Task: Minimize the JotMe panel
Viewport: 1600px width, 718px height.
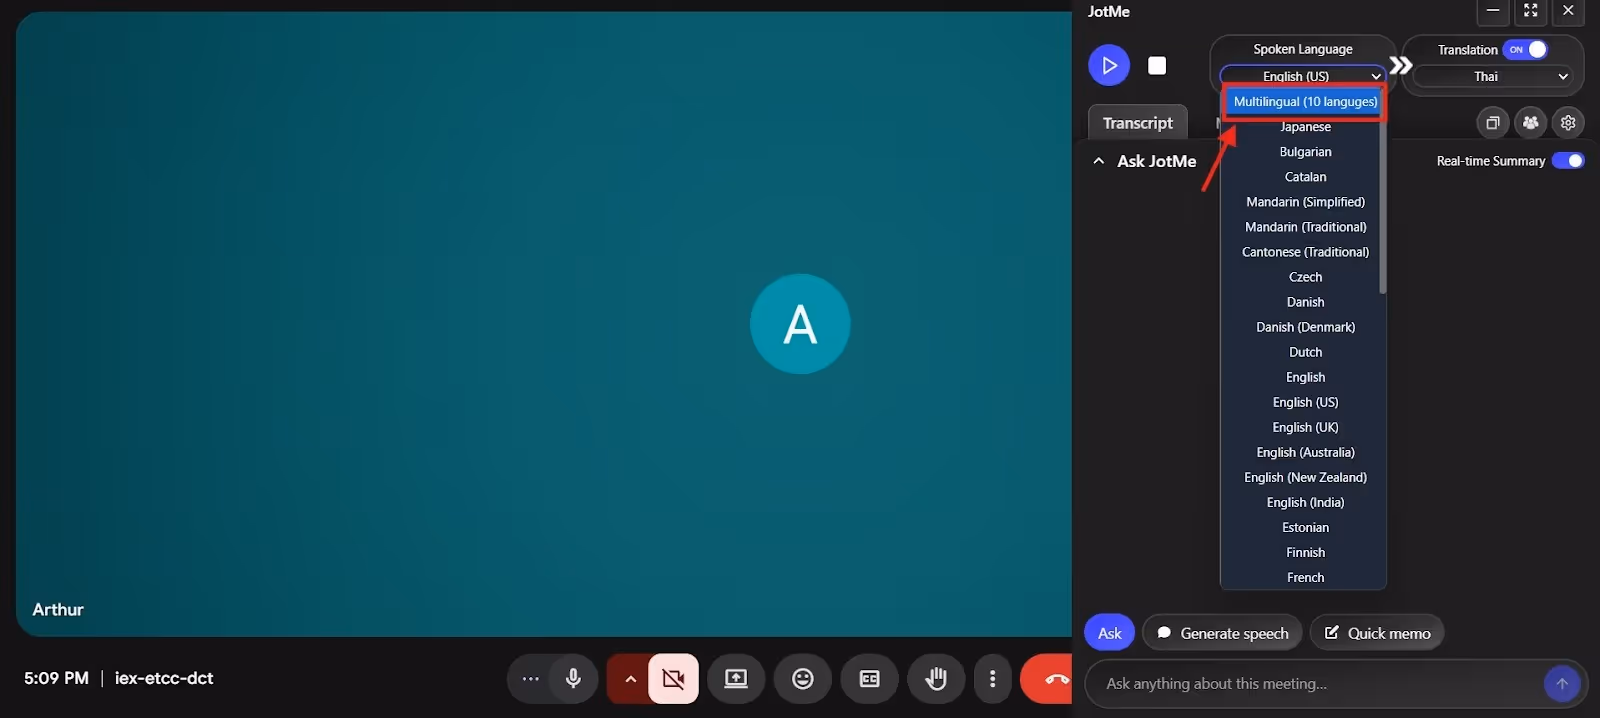Action: 1492,11
